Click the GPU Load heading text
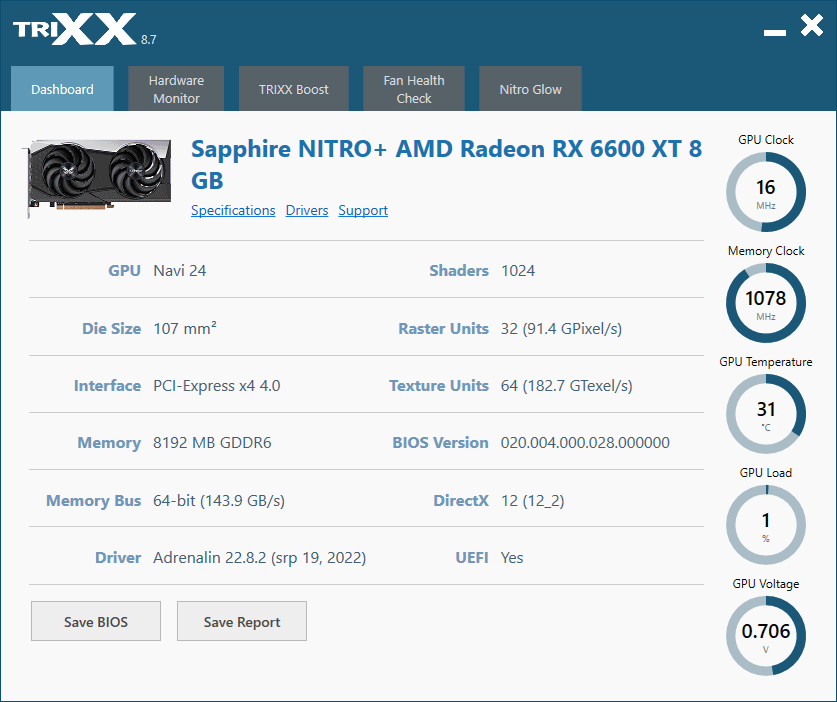 [766, 473]
